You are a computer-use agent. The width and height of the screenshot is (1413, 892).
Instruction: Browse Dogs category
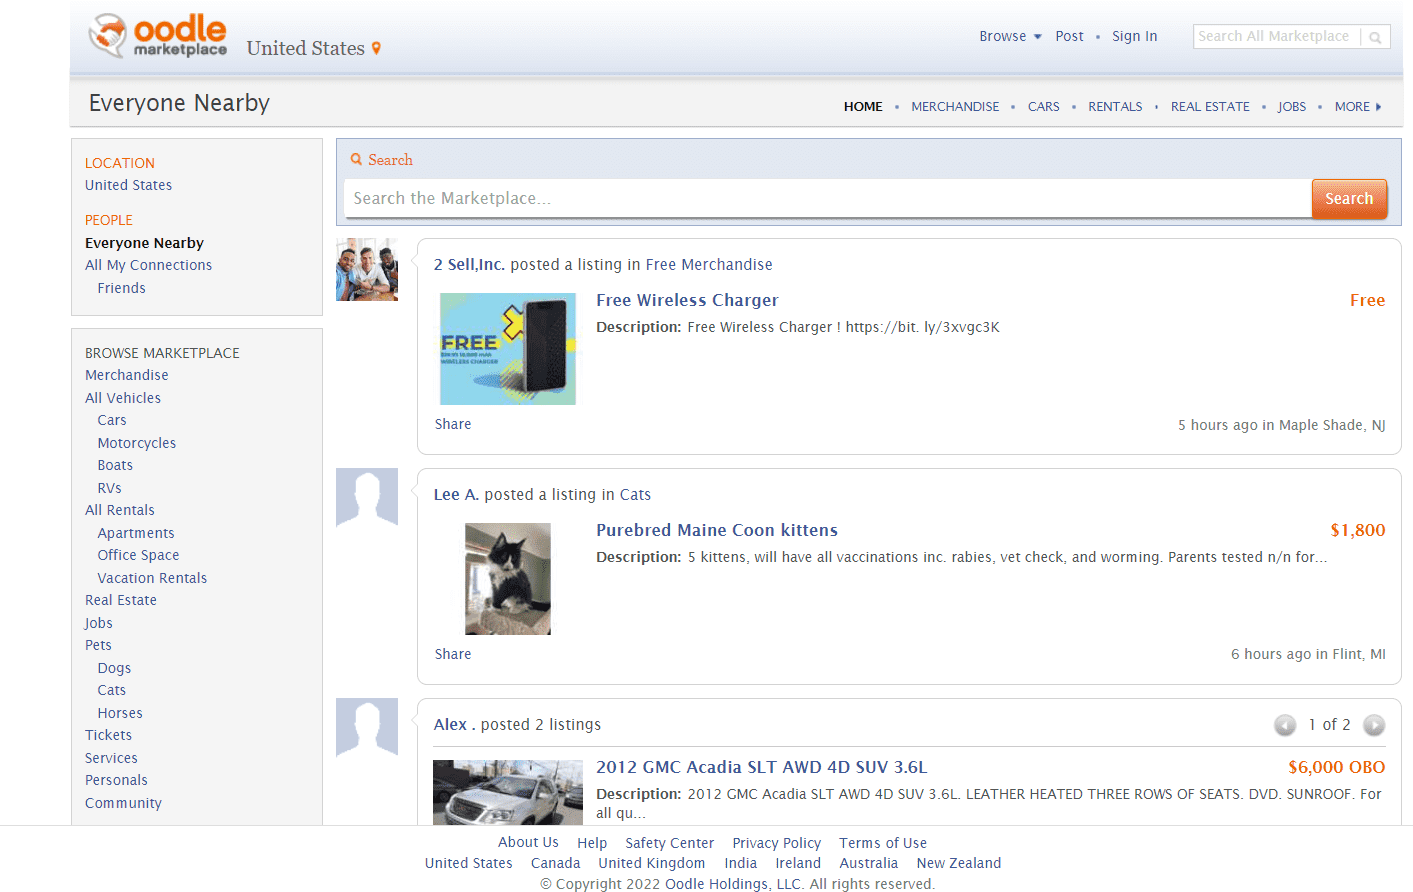point(114,668)
